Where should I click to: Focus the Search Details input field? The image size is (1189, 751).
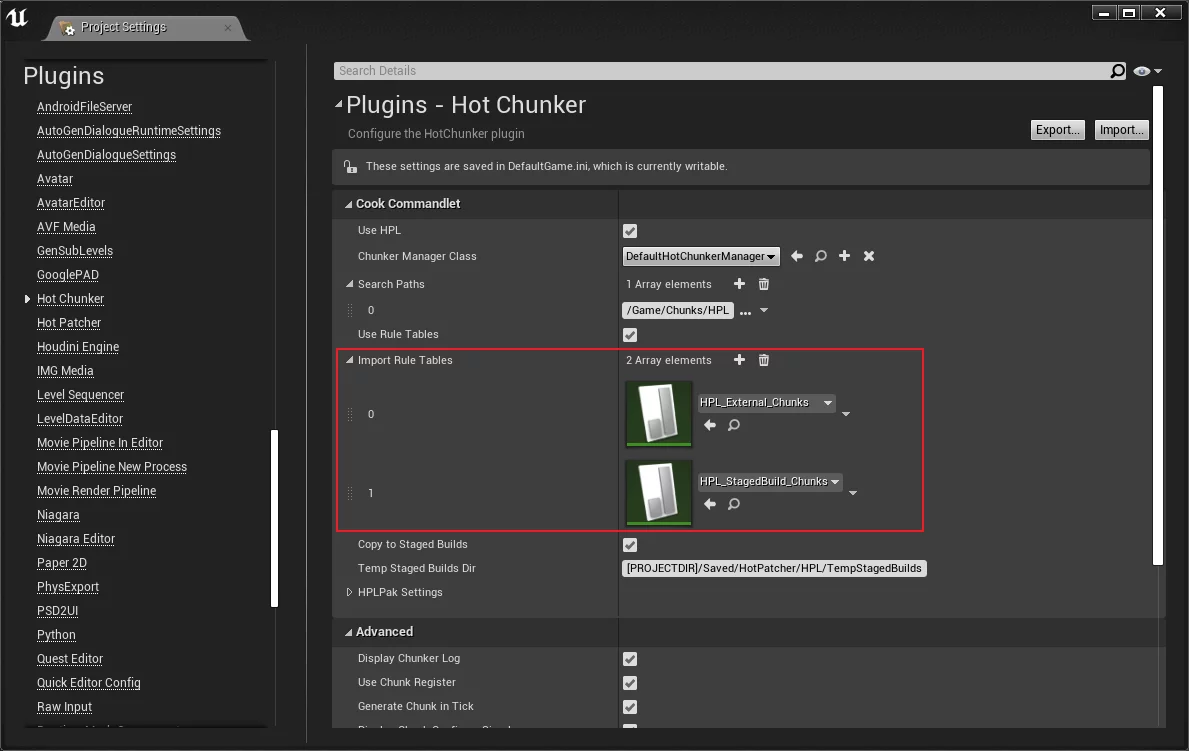(720, 71)
